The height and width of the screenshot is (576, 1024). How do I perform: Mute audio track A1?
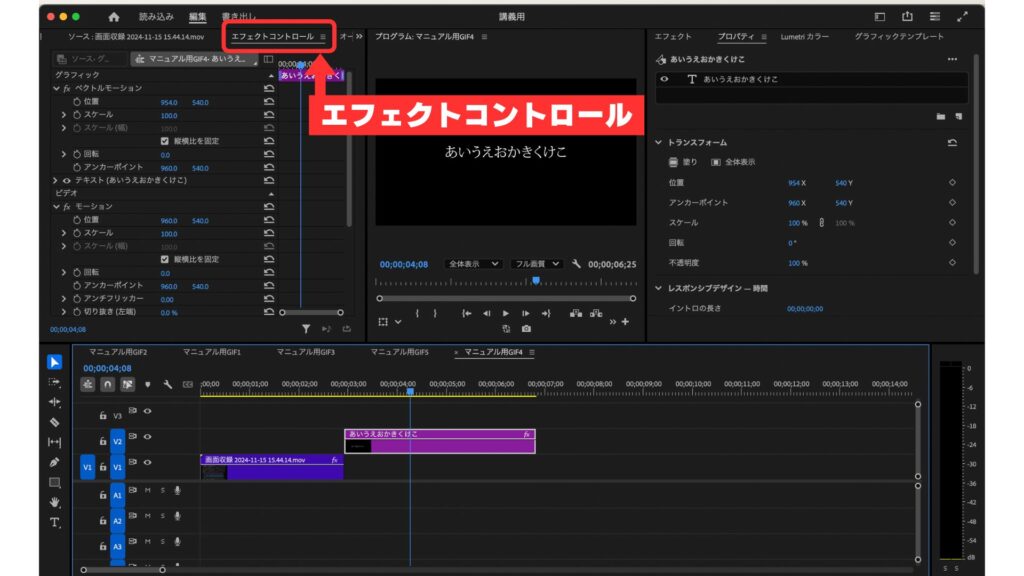(x=148, y=490)
